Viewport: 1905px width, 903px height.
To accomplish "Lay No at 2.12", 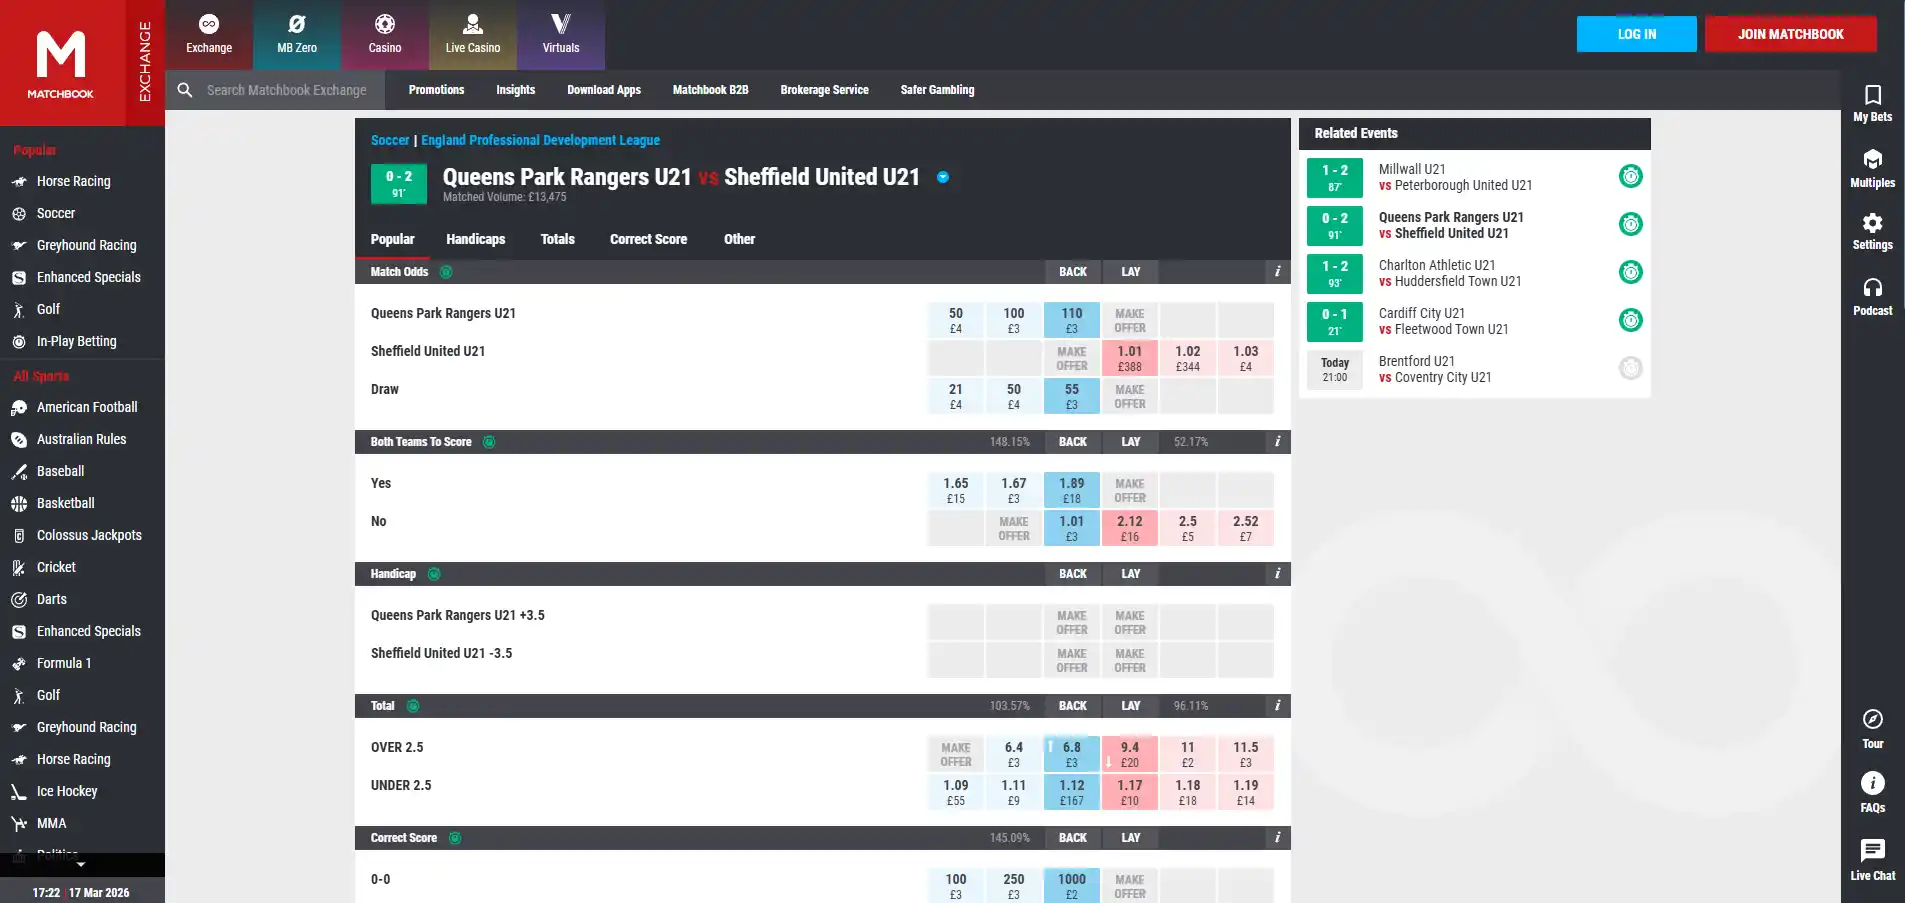I will (1130, 528).
